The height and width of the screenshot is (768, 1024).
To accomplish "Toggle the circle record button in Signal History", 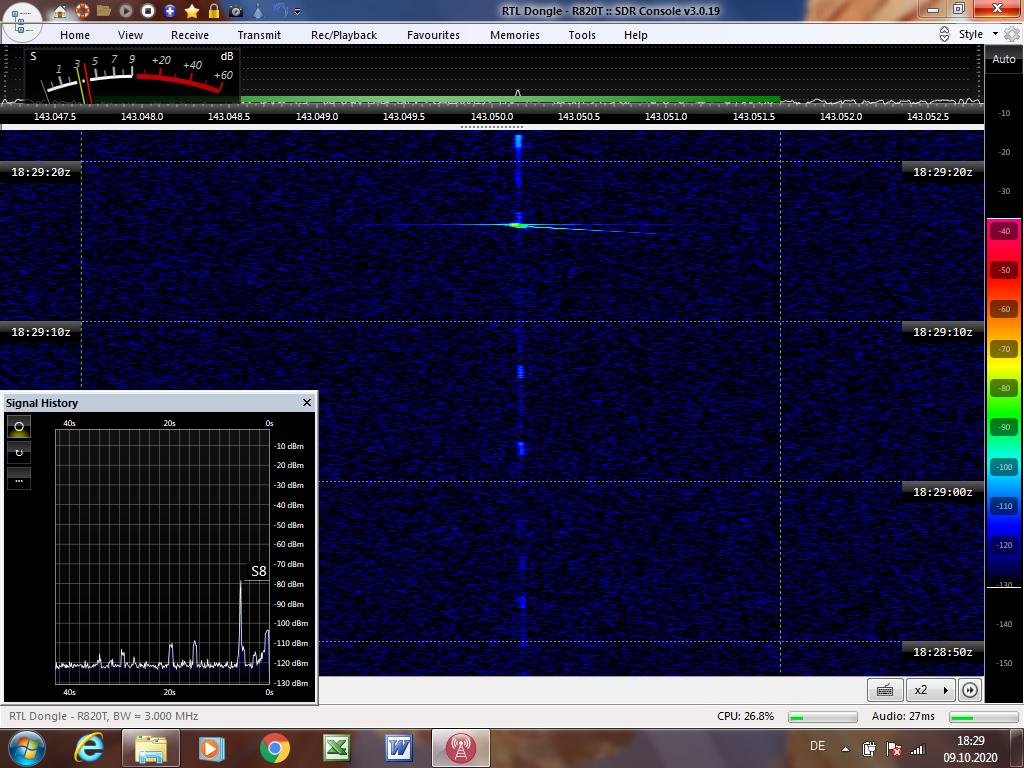I will [19, 427].
